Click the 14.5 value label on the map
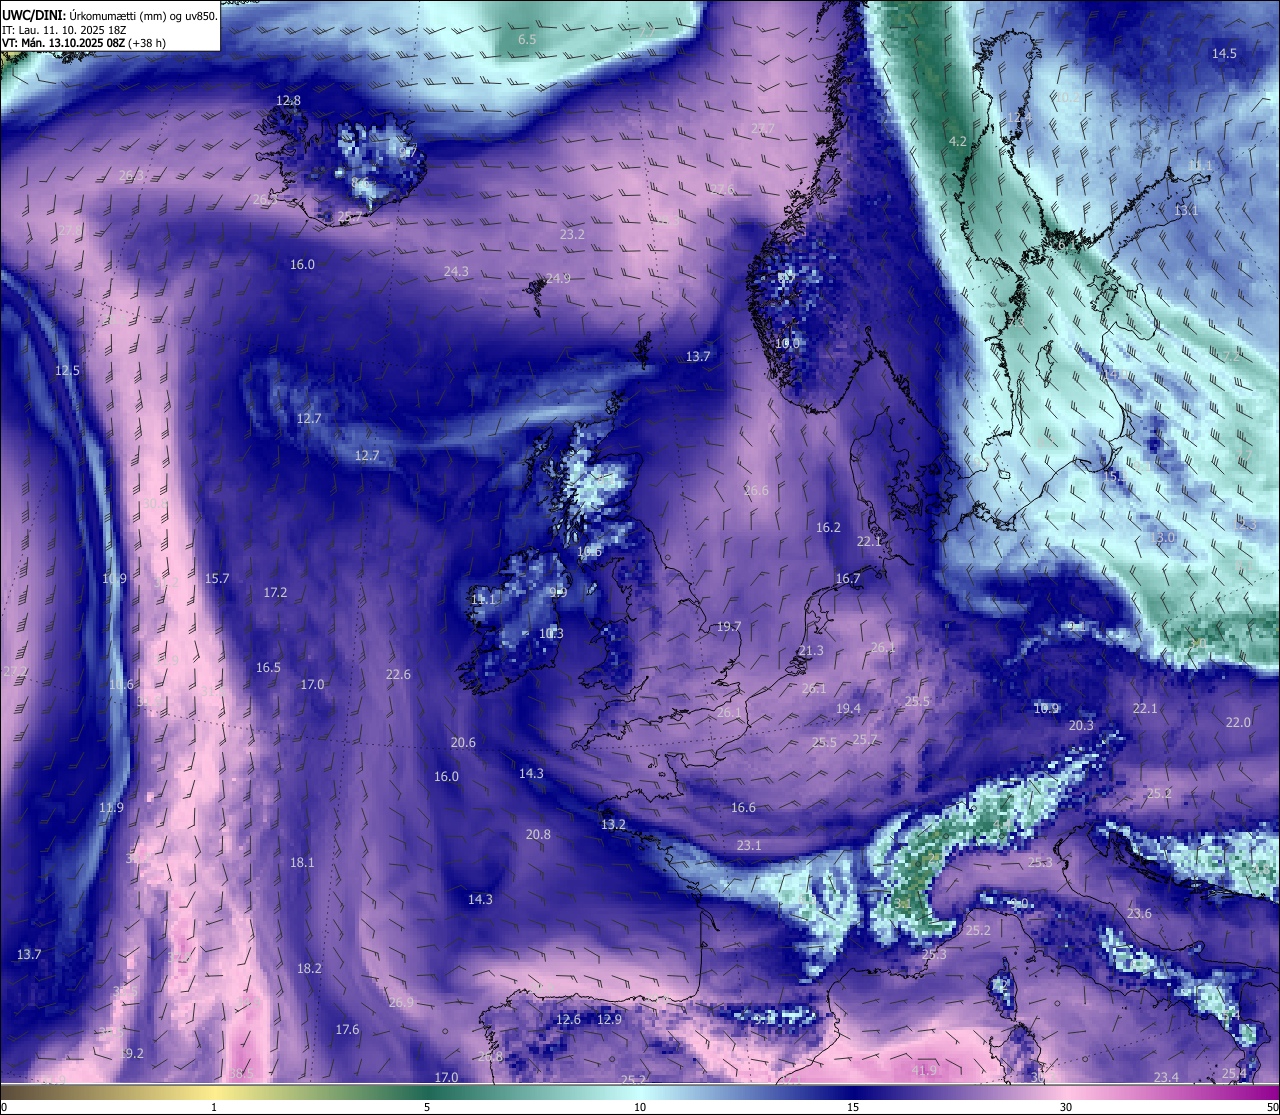 tap(1224, 53)
